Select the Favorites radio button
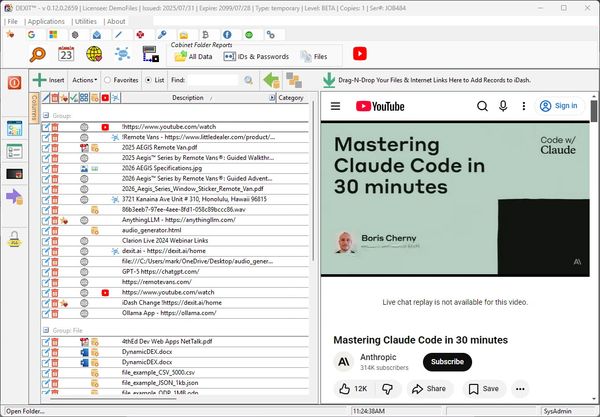 [108, 79]
